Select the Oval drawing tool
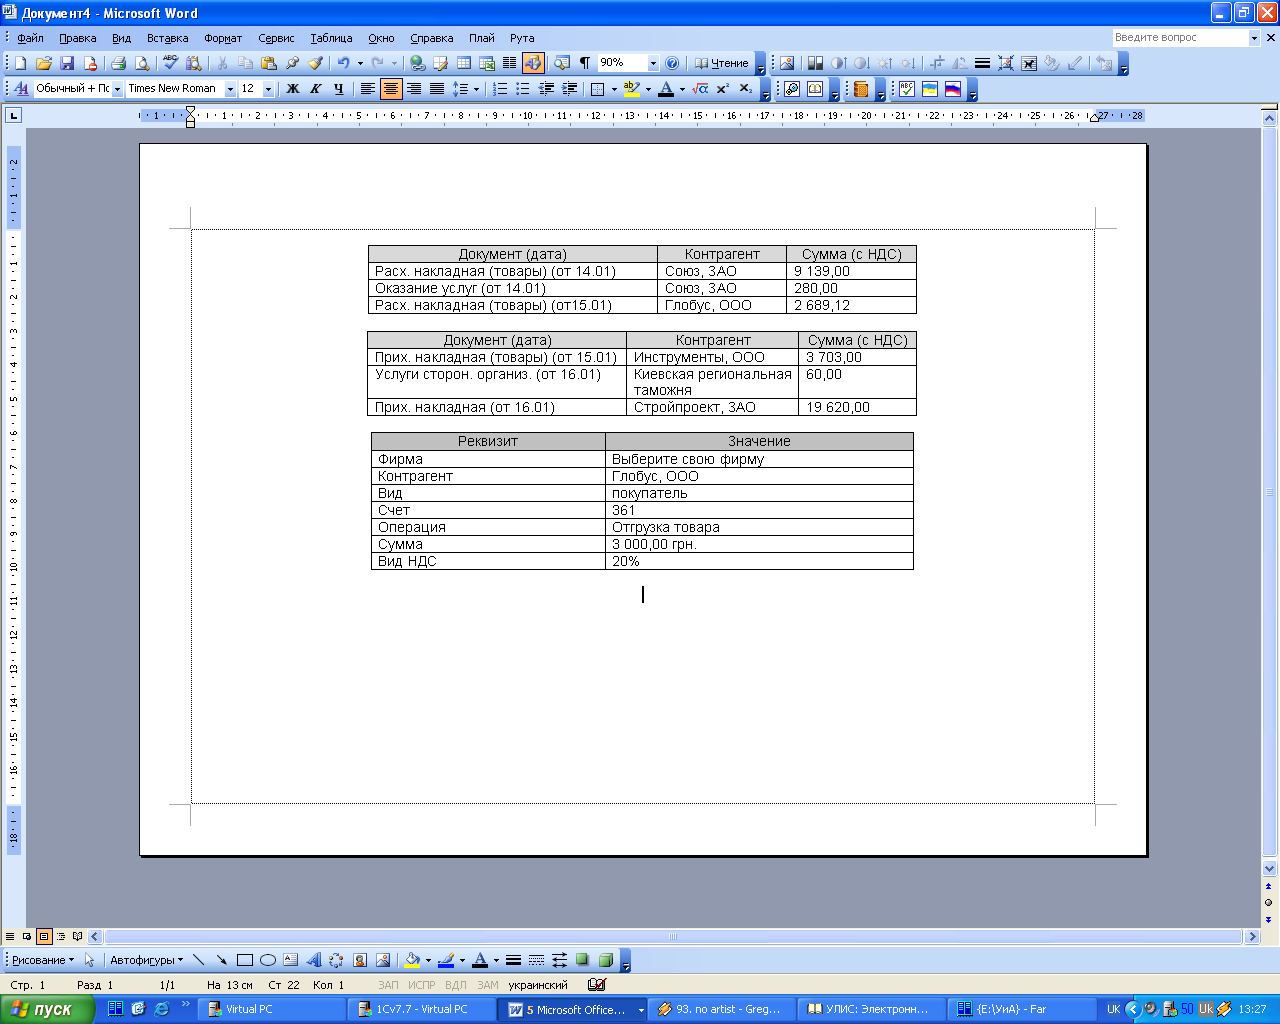The image size is (1280, 1024). point(268,960)
